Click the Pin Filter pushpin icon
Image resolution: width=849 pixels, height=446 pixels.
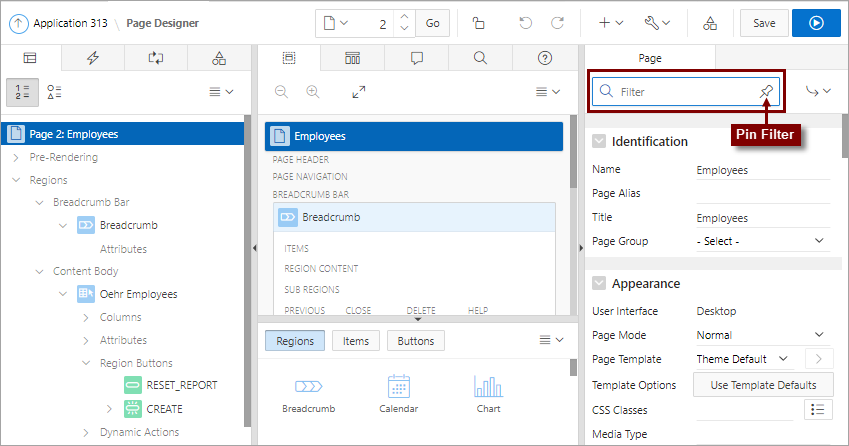[x=766, y=91]
